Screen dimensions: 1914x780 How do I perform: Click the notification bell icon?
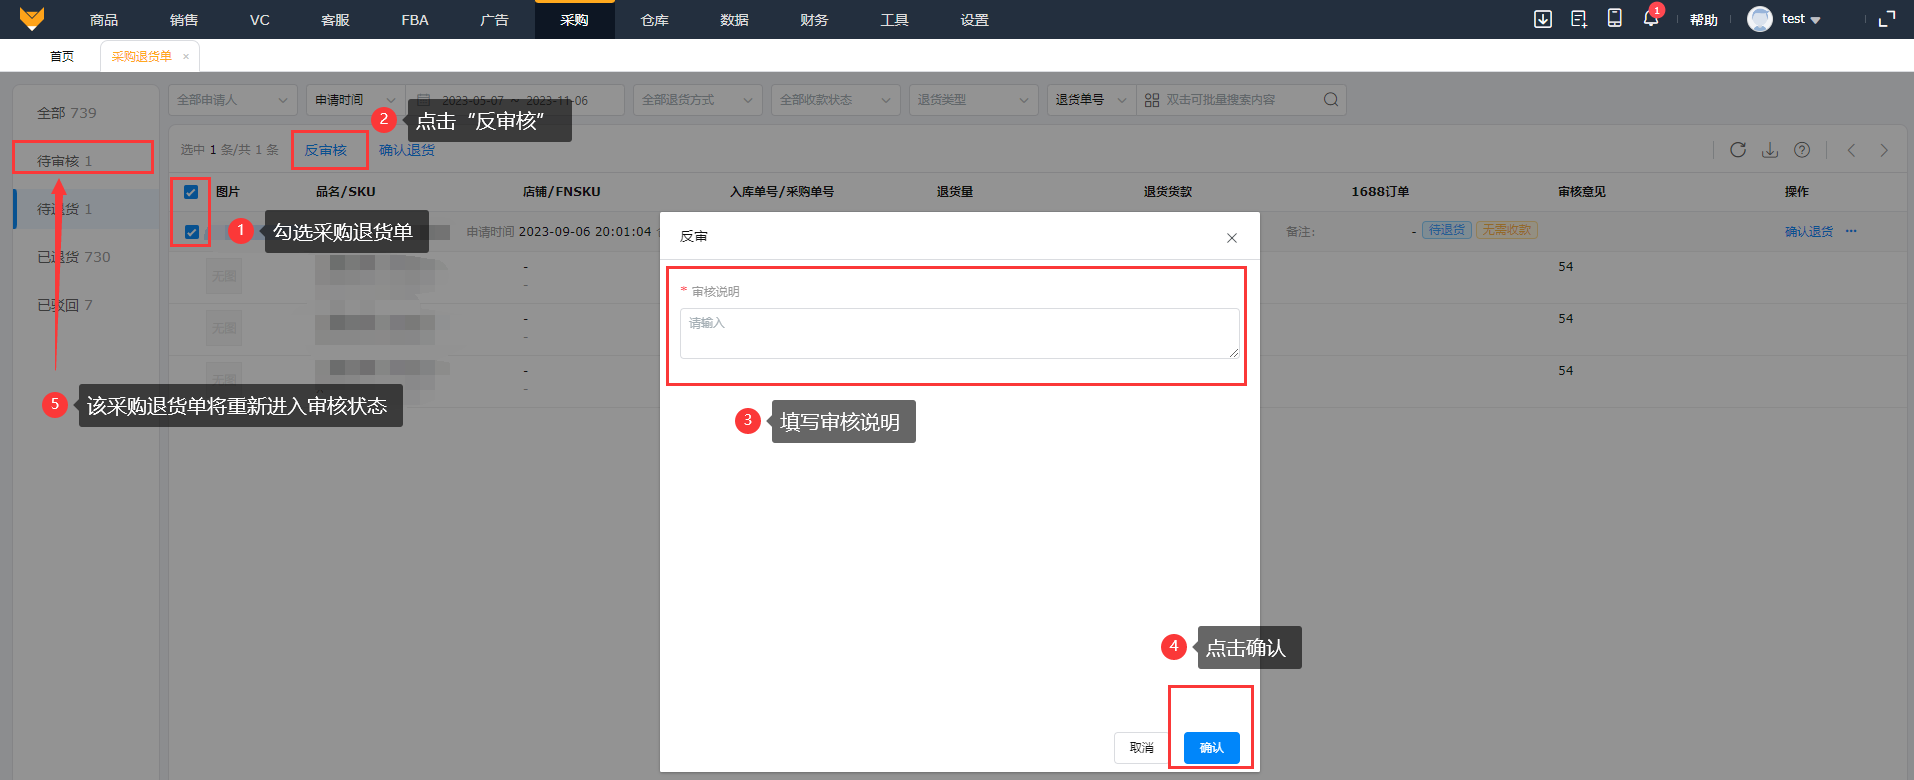click(1650, 19)
